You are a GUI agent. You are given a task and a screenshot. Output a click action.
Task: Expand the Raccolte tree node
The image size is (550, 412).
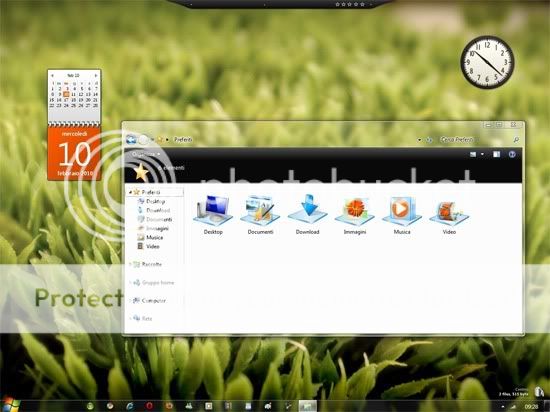(x=130, y=264)
